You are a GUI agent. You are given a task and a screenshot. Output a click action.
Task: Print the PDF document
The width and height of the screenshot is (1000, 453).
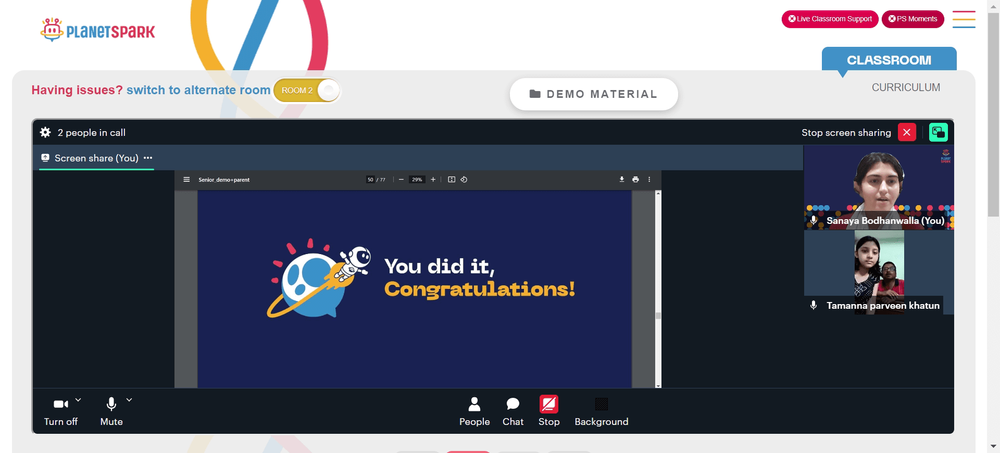point(635,180)
